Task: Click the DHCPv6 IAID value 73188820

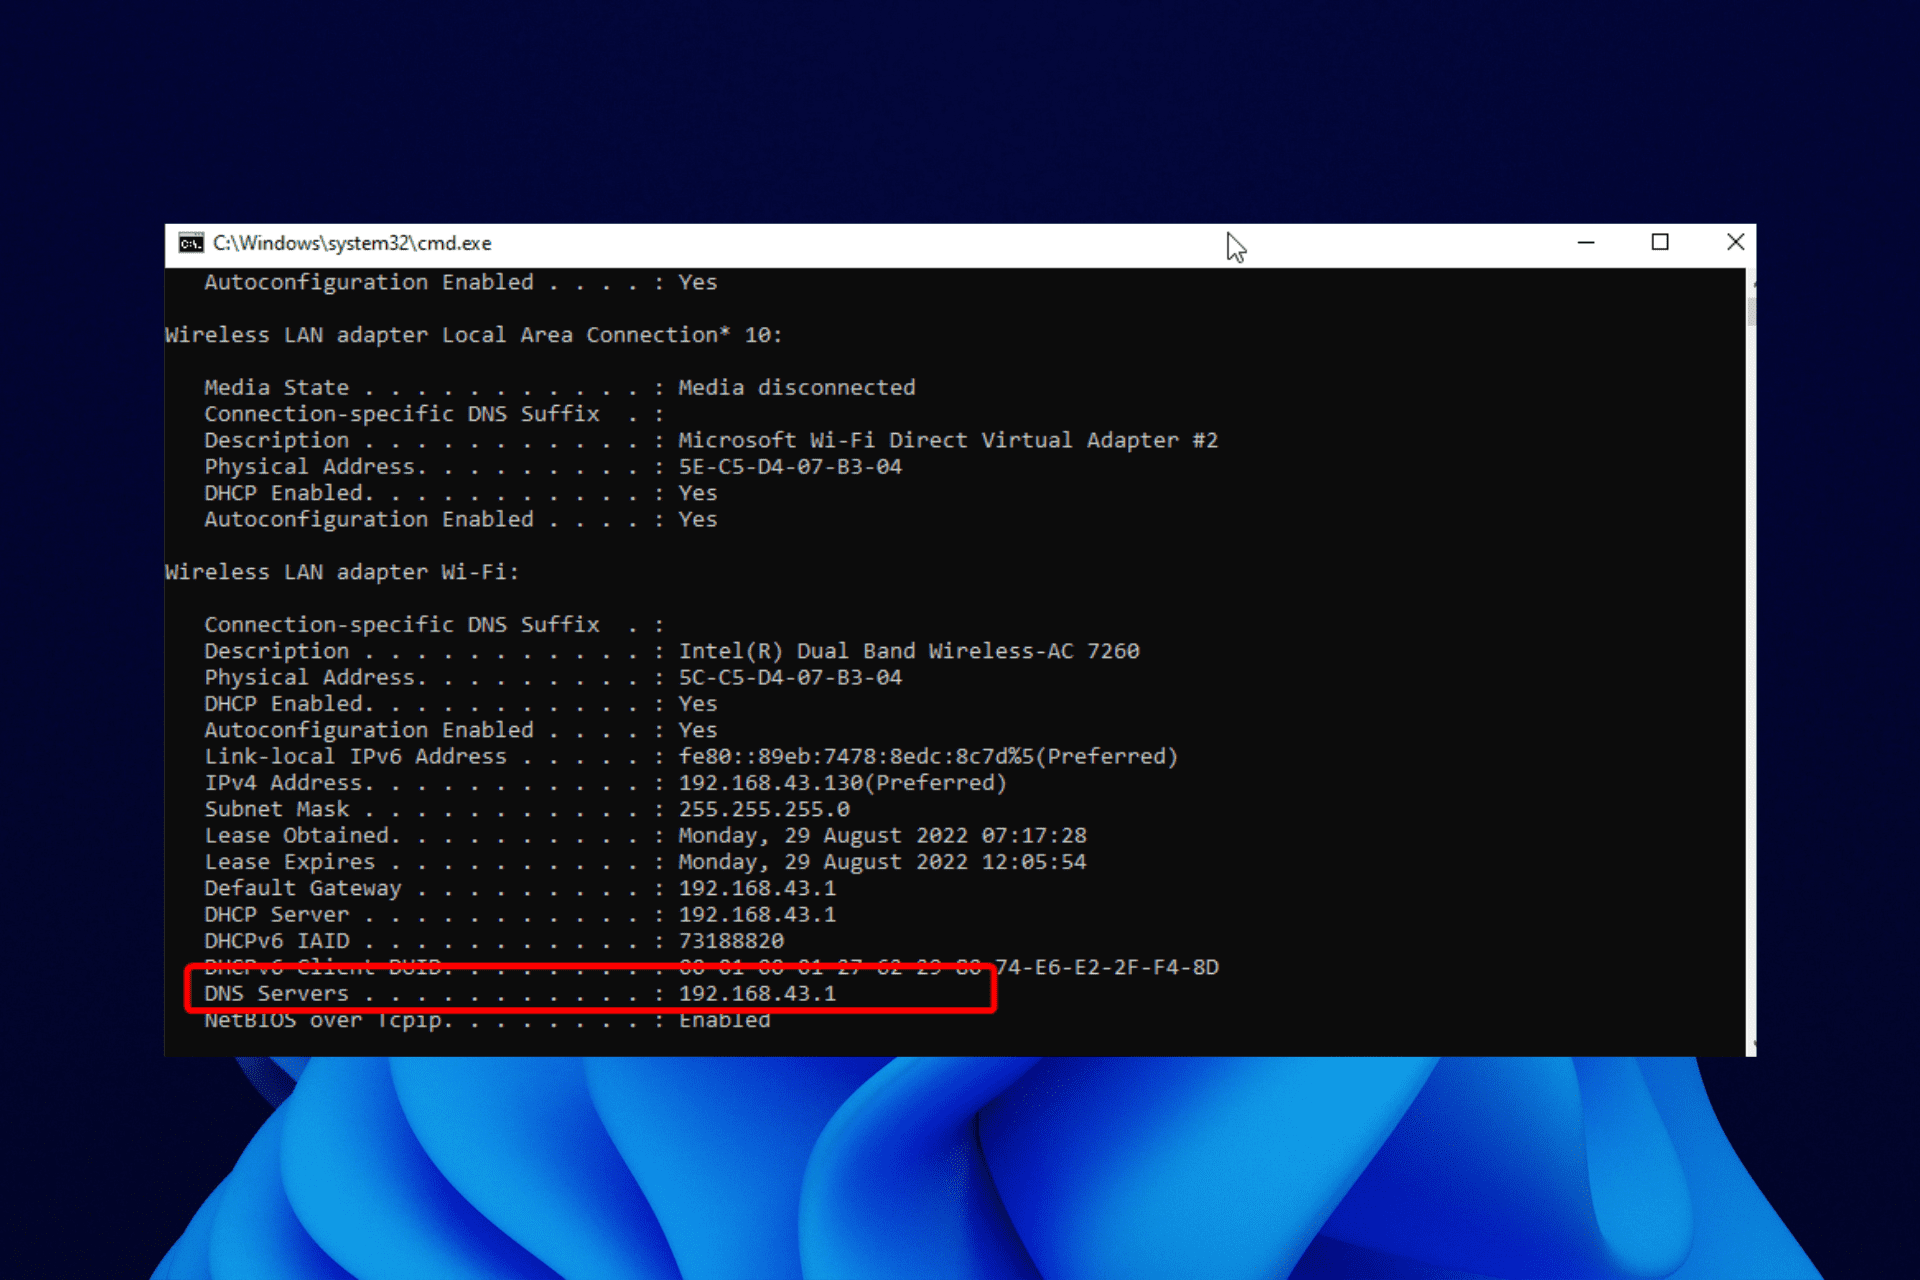Action: (x=731, y=941)
